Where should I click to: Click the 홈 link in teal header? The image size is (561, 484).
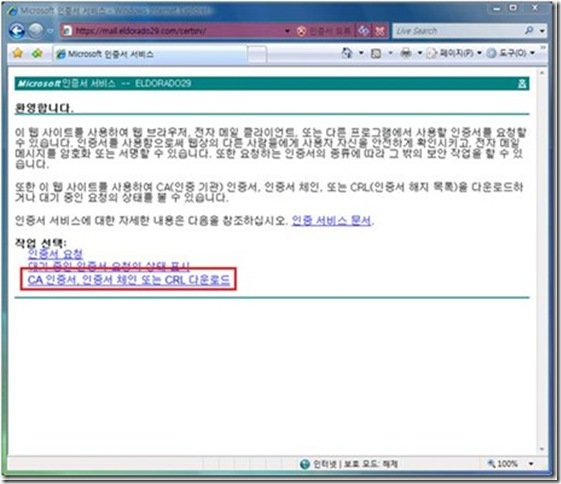(522, 84)
